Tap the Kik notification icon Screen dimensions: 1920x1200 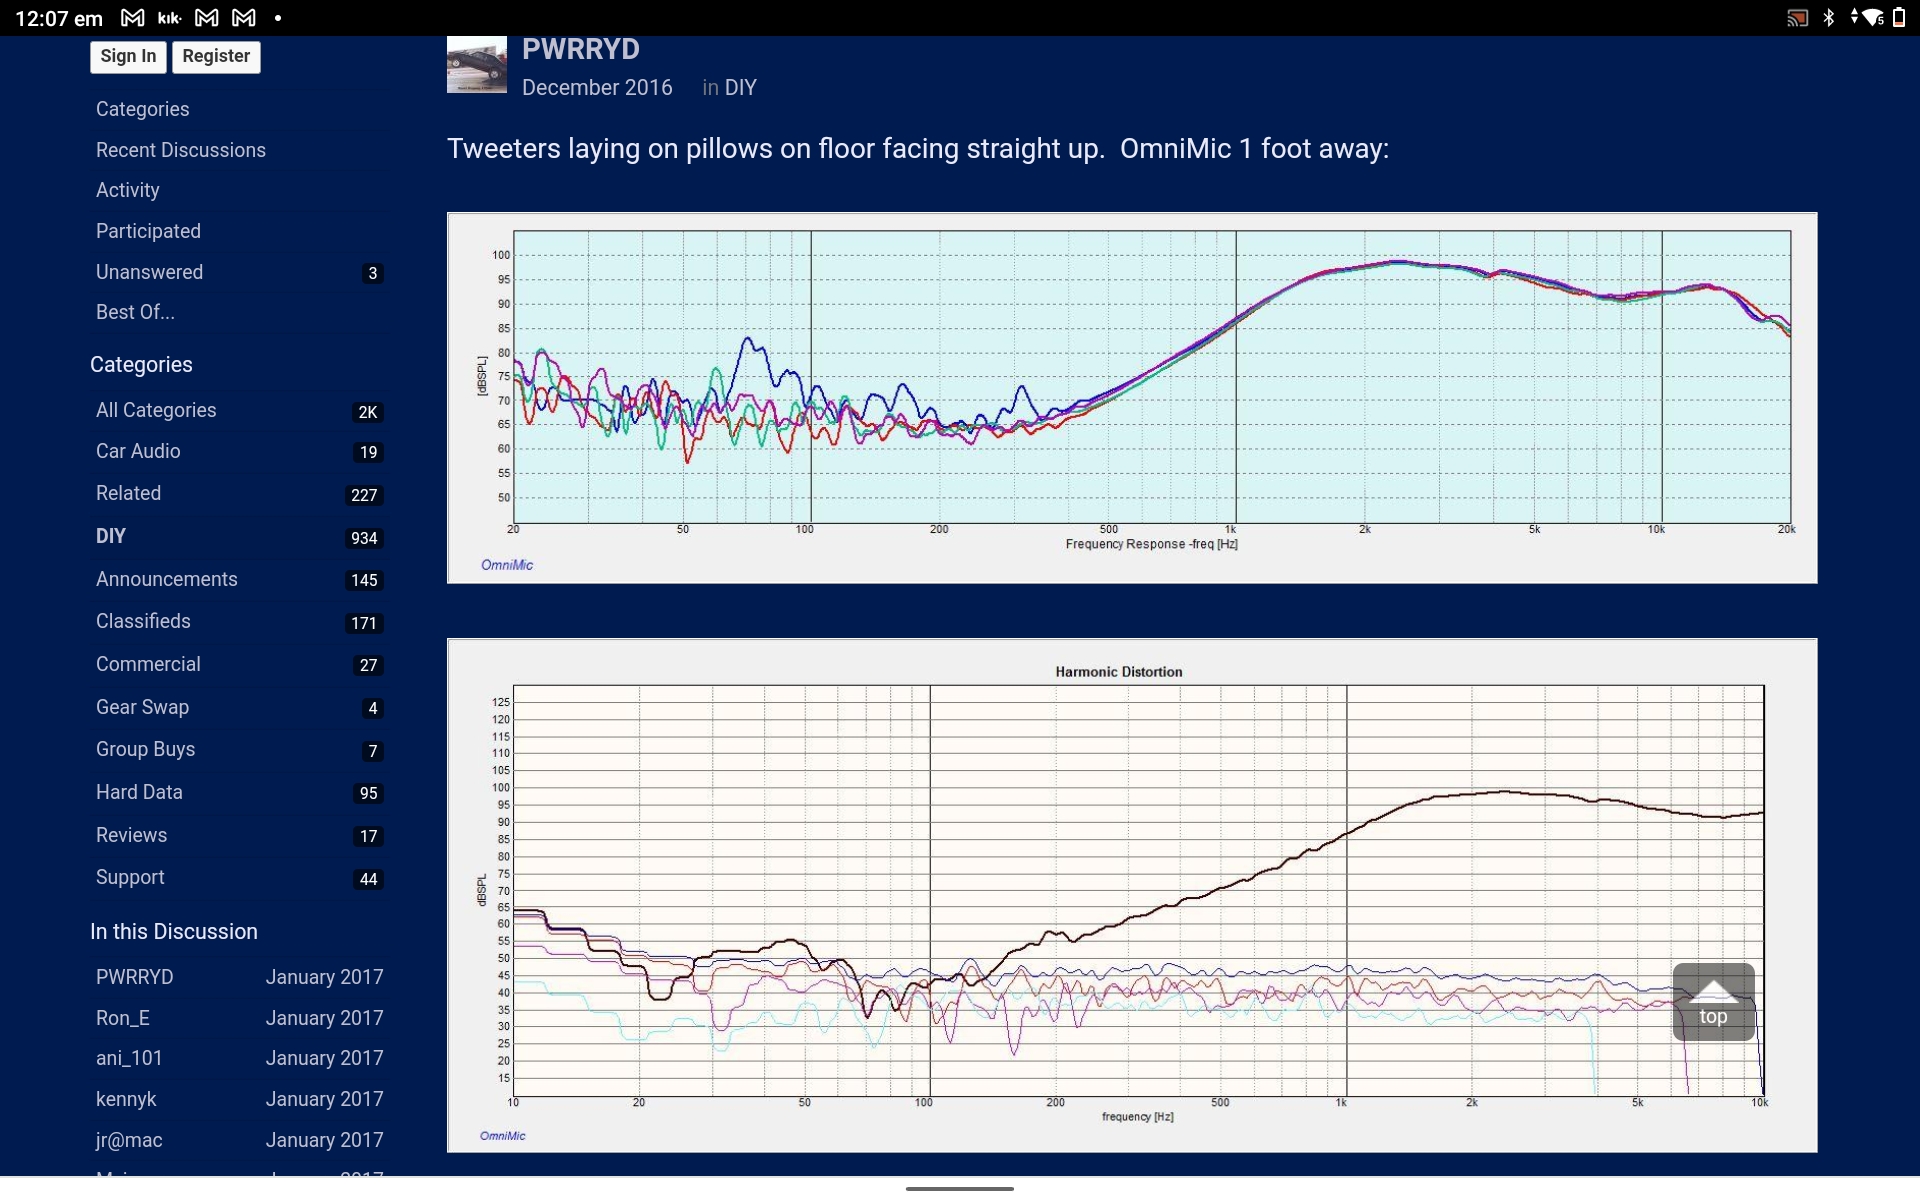tap(169, 18)
